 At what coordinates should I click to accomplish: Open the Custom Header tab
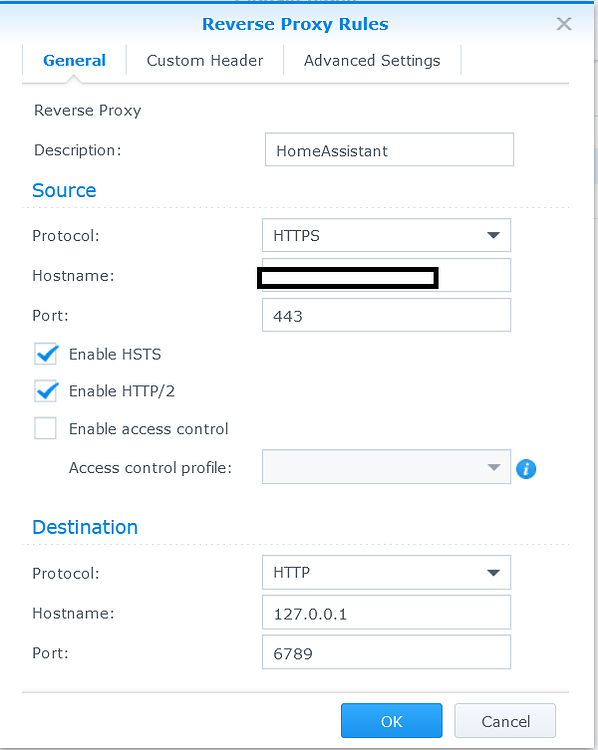(x=205, y=61)
